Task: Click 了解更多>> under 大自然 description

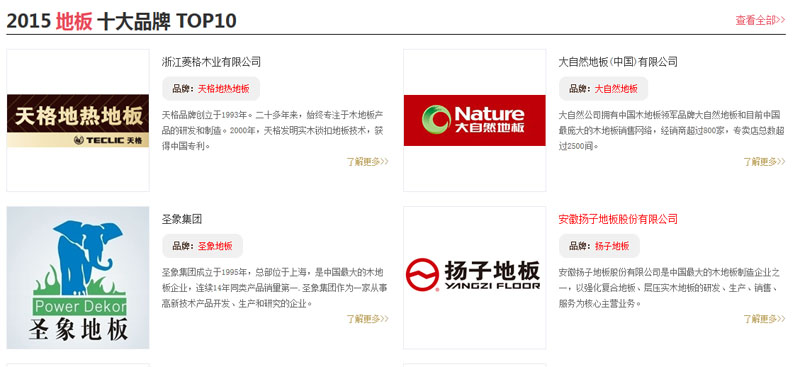Action: [764, 162]
